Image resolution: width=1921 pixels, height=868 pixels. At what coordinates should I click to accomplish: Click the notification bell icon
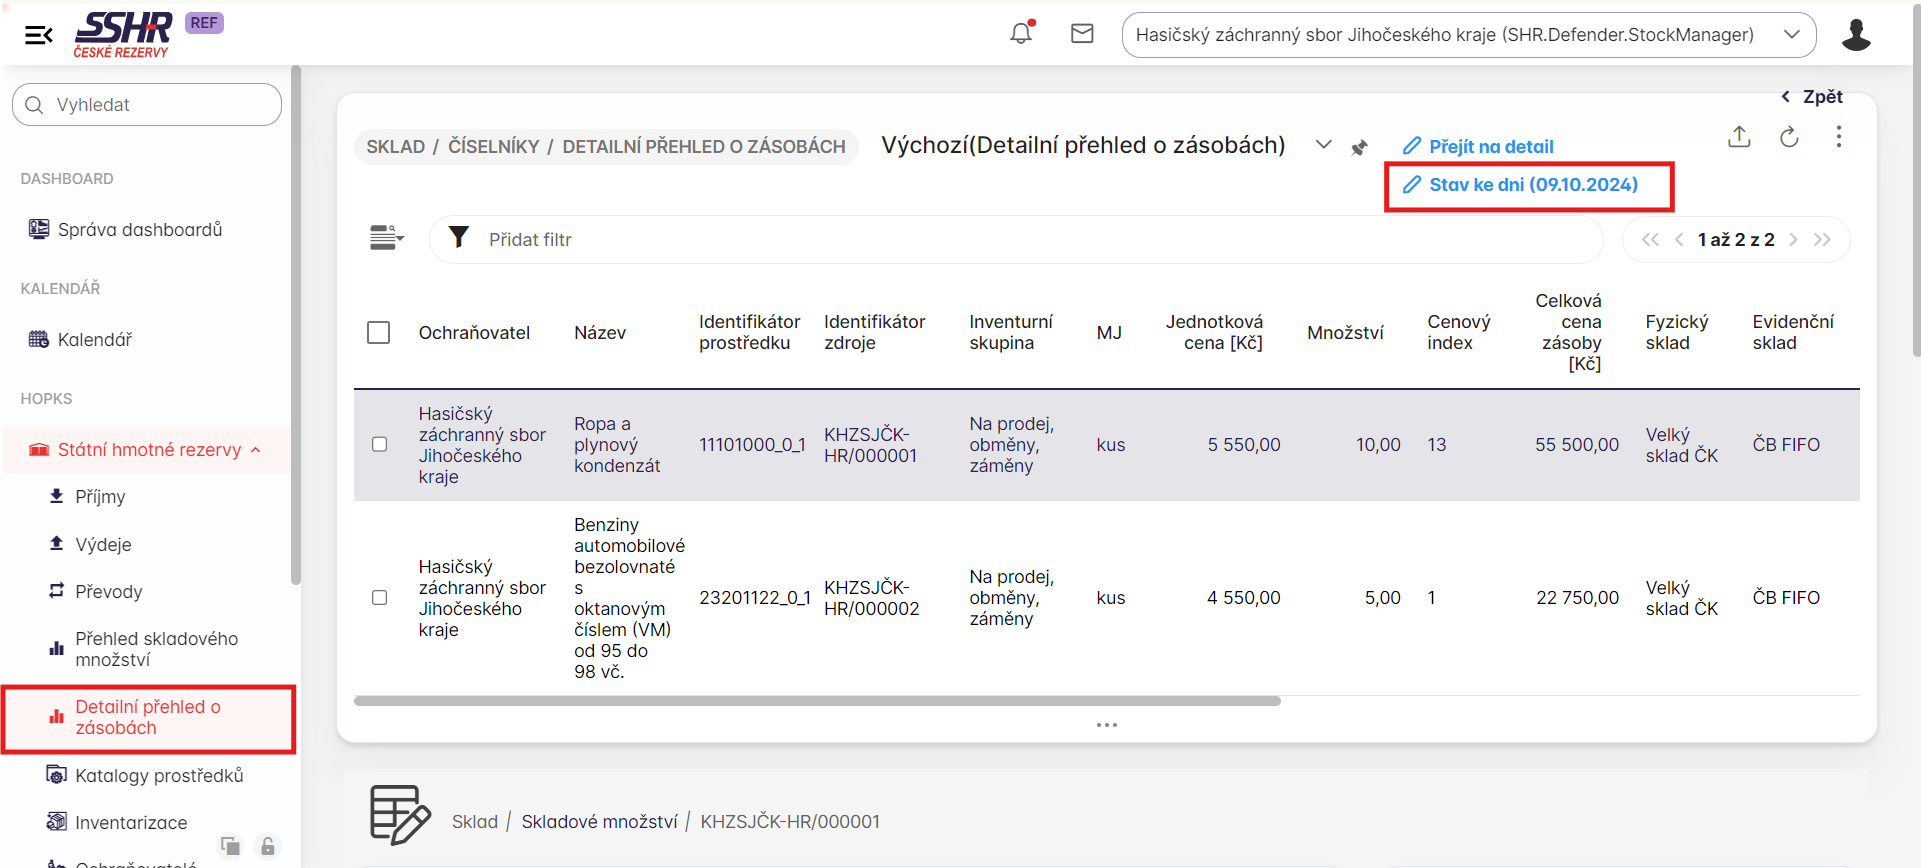1021,33
